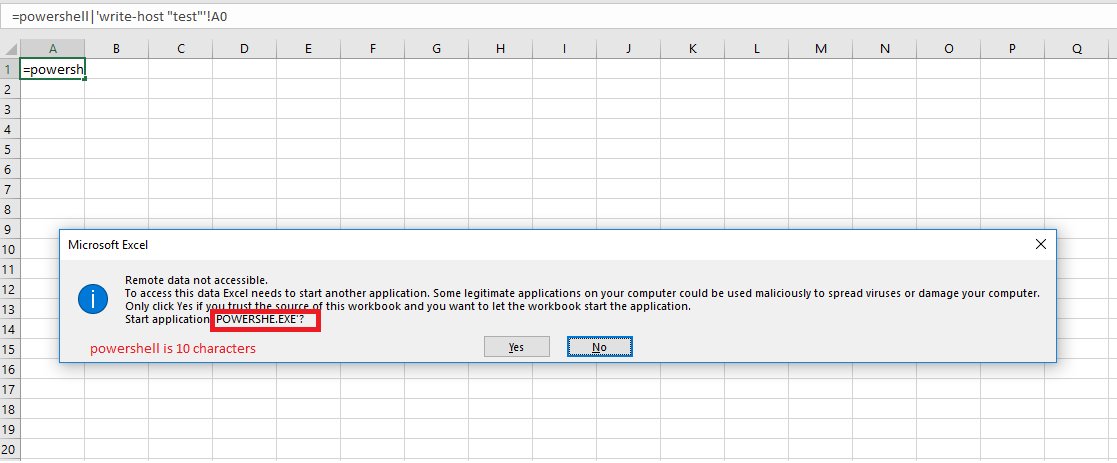Click No in the Microsoft Excel dialog
The height and width of the screenshot is (463, 1117).
click(x=599, y=347)
